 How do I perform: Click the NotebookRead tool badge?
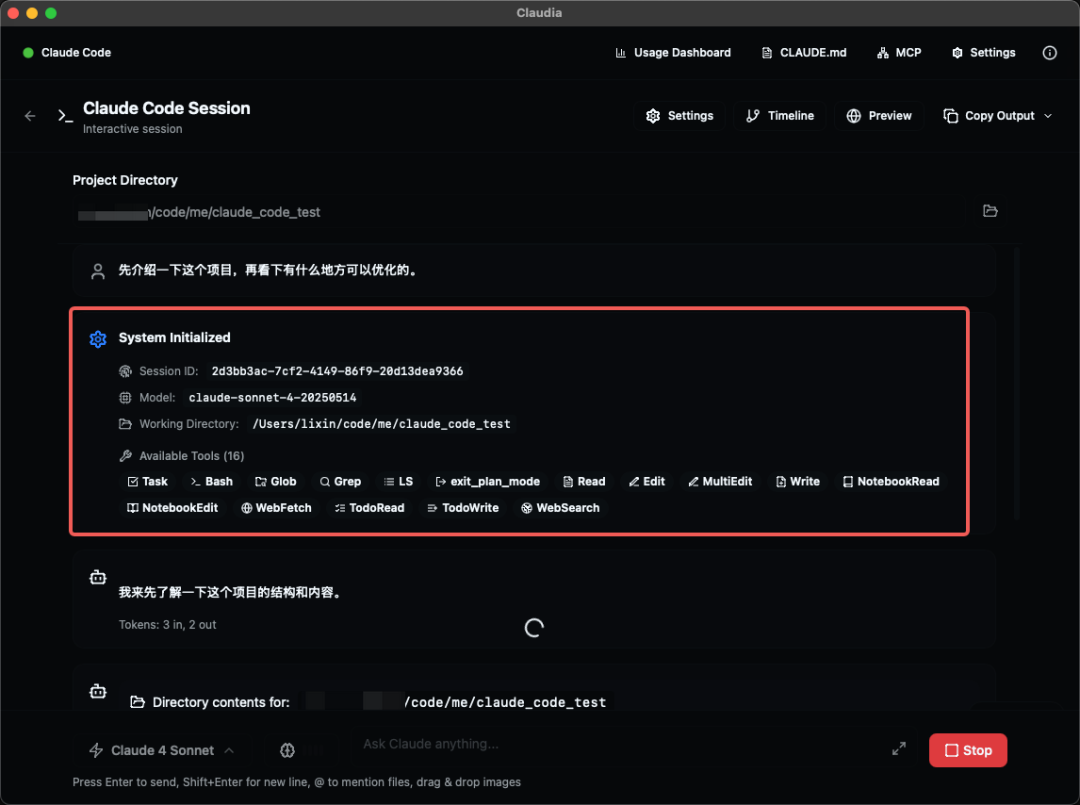pyautogui.click(x=891, y=481)
